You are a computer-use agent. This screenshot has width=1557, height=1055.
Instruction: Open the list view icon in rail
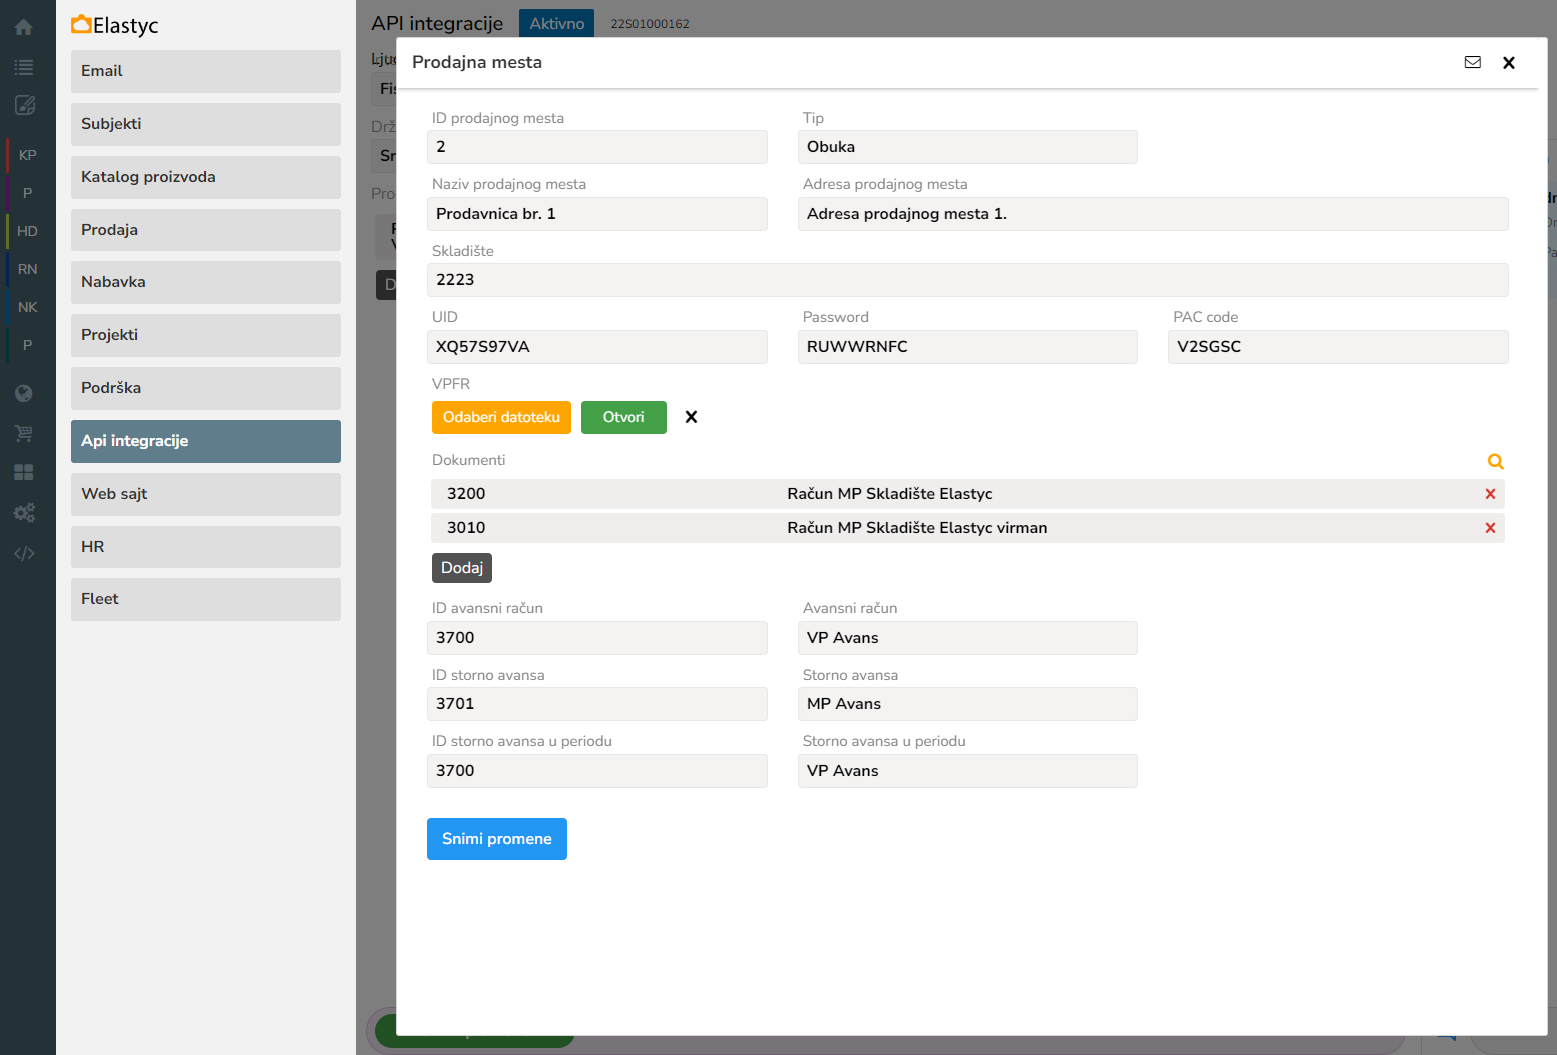click(24, 67)
